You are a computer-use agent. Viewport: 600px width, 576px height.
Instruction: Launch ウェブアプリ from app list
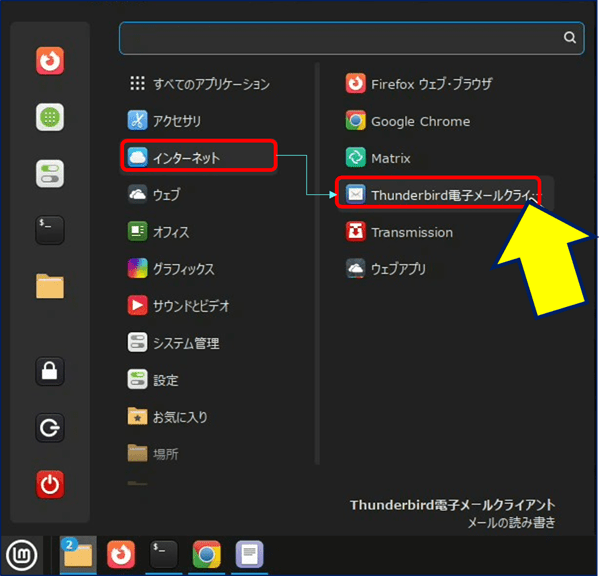click(x=446, y=269)
